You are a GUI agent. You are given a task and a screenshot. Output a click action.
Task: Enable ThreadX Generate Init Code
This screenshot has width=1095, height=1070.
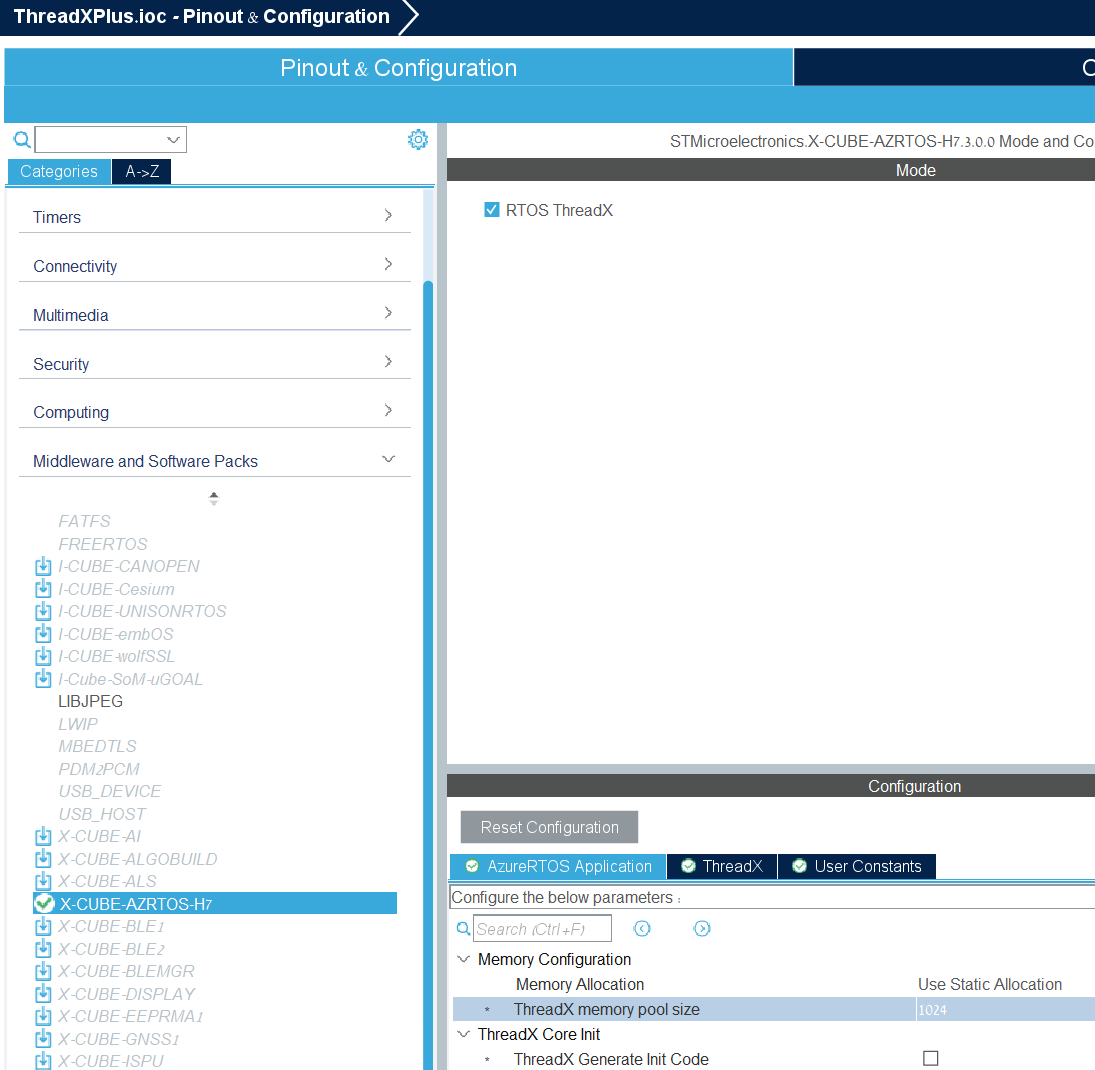click(x=931, y=1058)
